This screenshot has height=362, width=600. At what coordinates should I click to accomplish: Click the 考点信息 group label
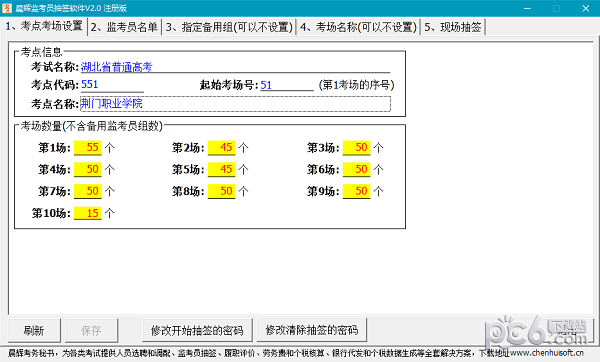41,52
